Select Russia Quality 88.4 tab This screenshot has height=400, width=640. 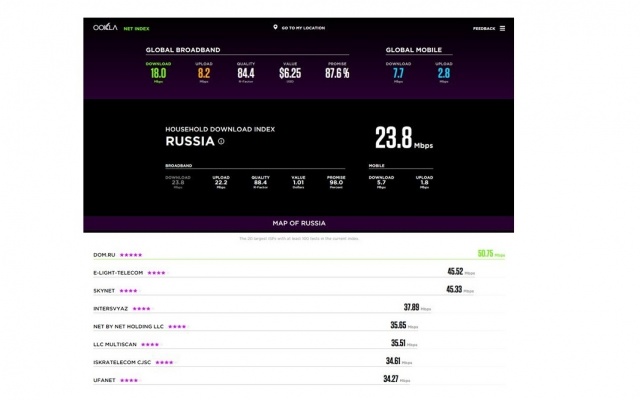[x=260, y=182]
